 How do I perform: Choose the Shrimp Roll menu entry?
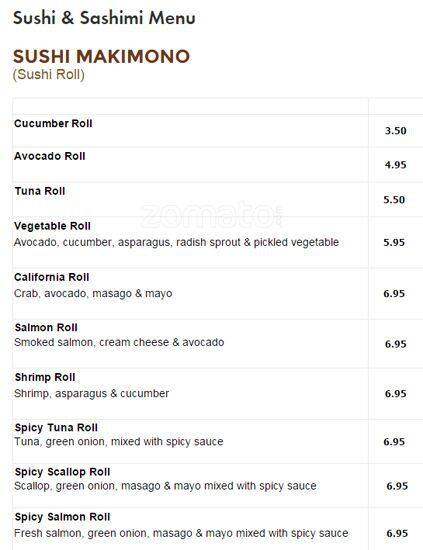tap(45, 377)
